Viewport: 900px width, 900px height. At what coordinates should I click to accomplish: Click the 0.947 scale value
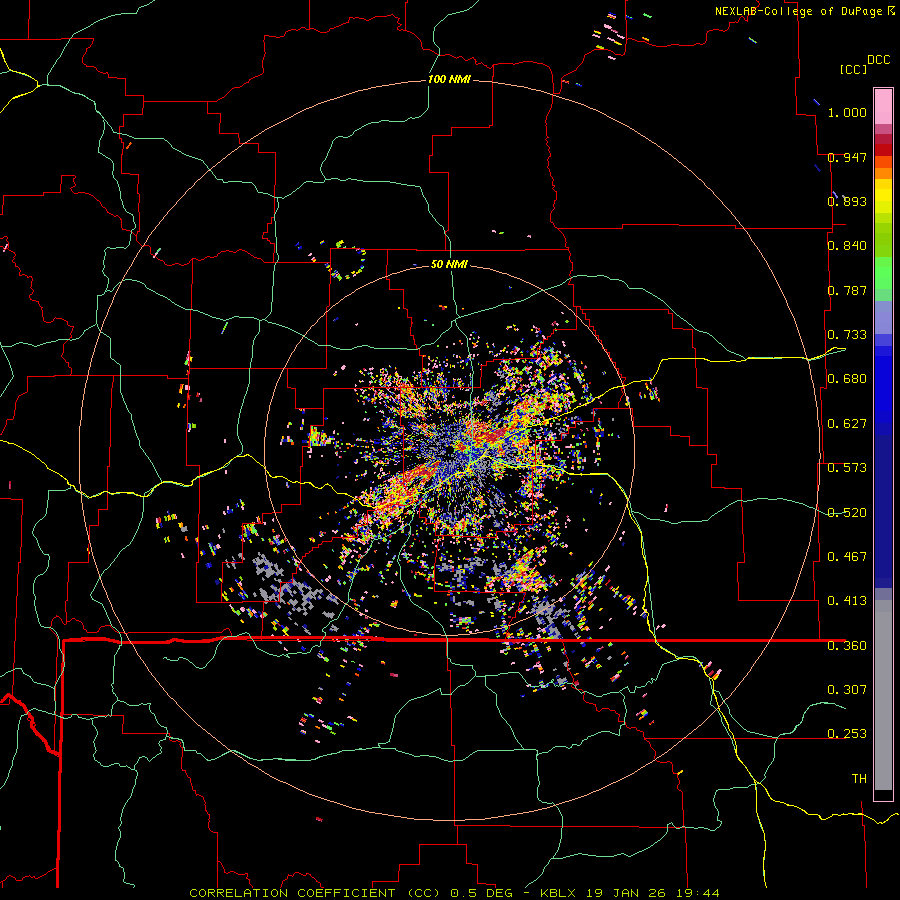pos(847,157)
